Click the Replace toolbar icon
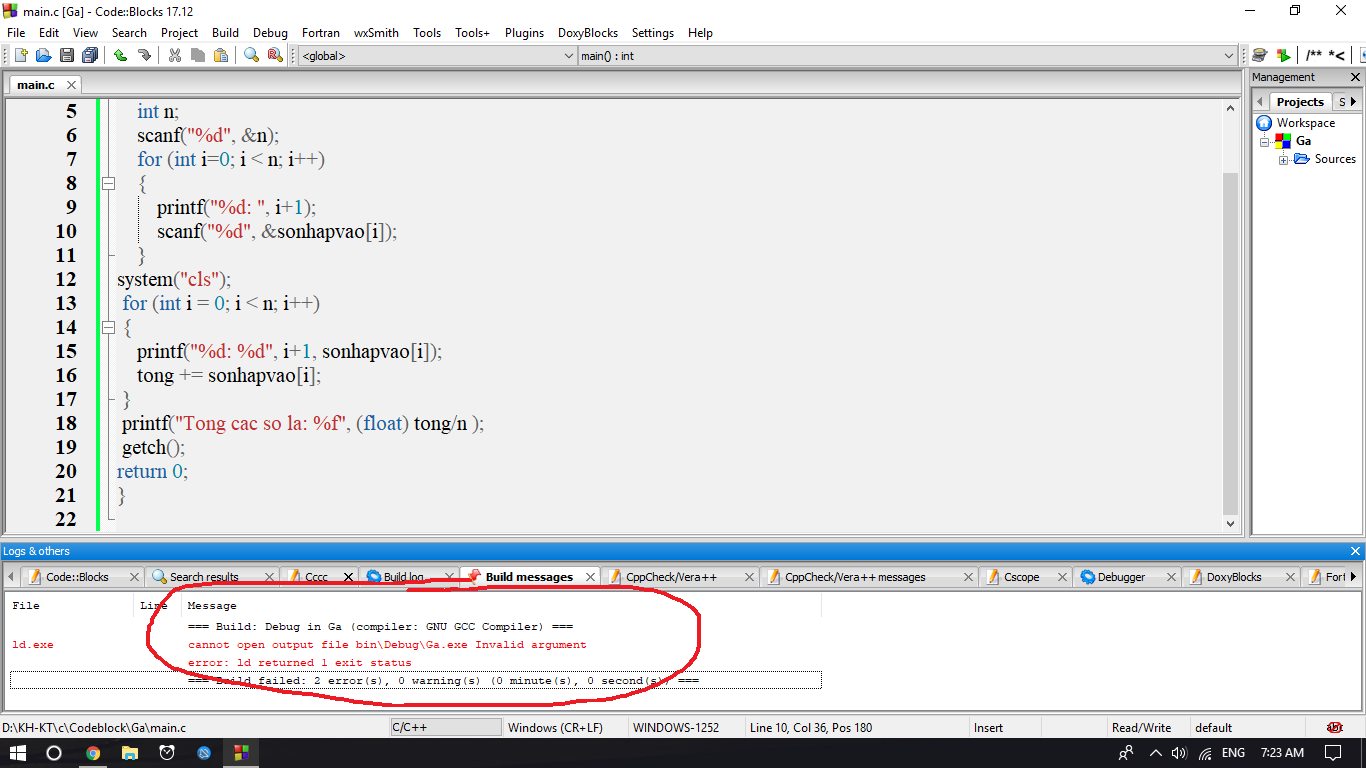 pyautogui.click(x=274, y=56)
